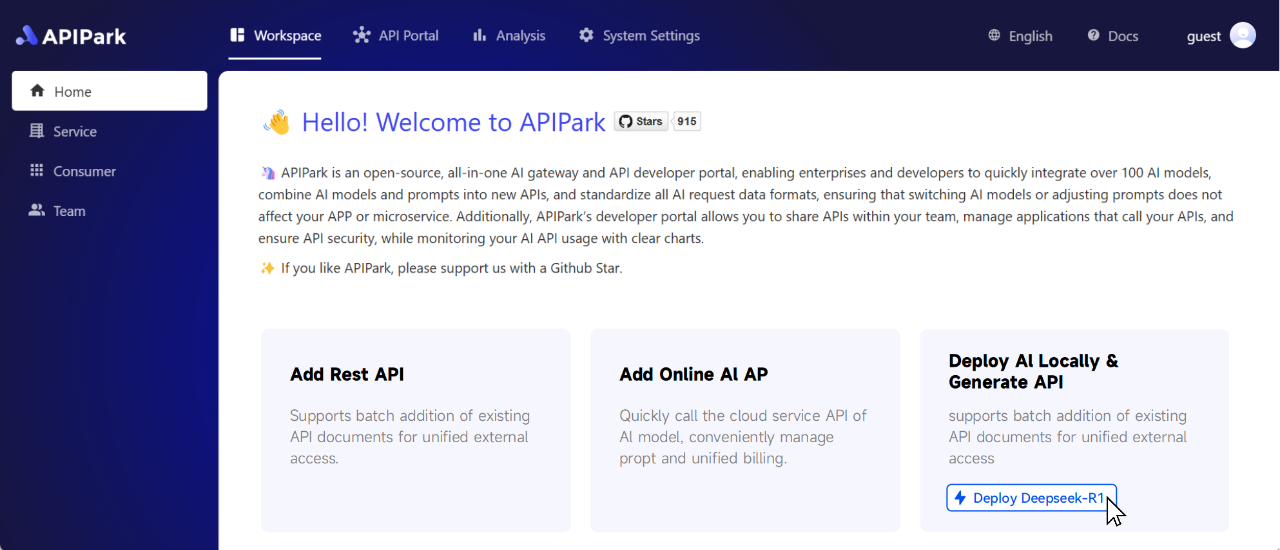The image size is (1280, 550).
Task: Click the 915 star count badge
Action: tap(687, 122)
